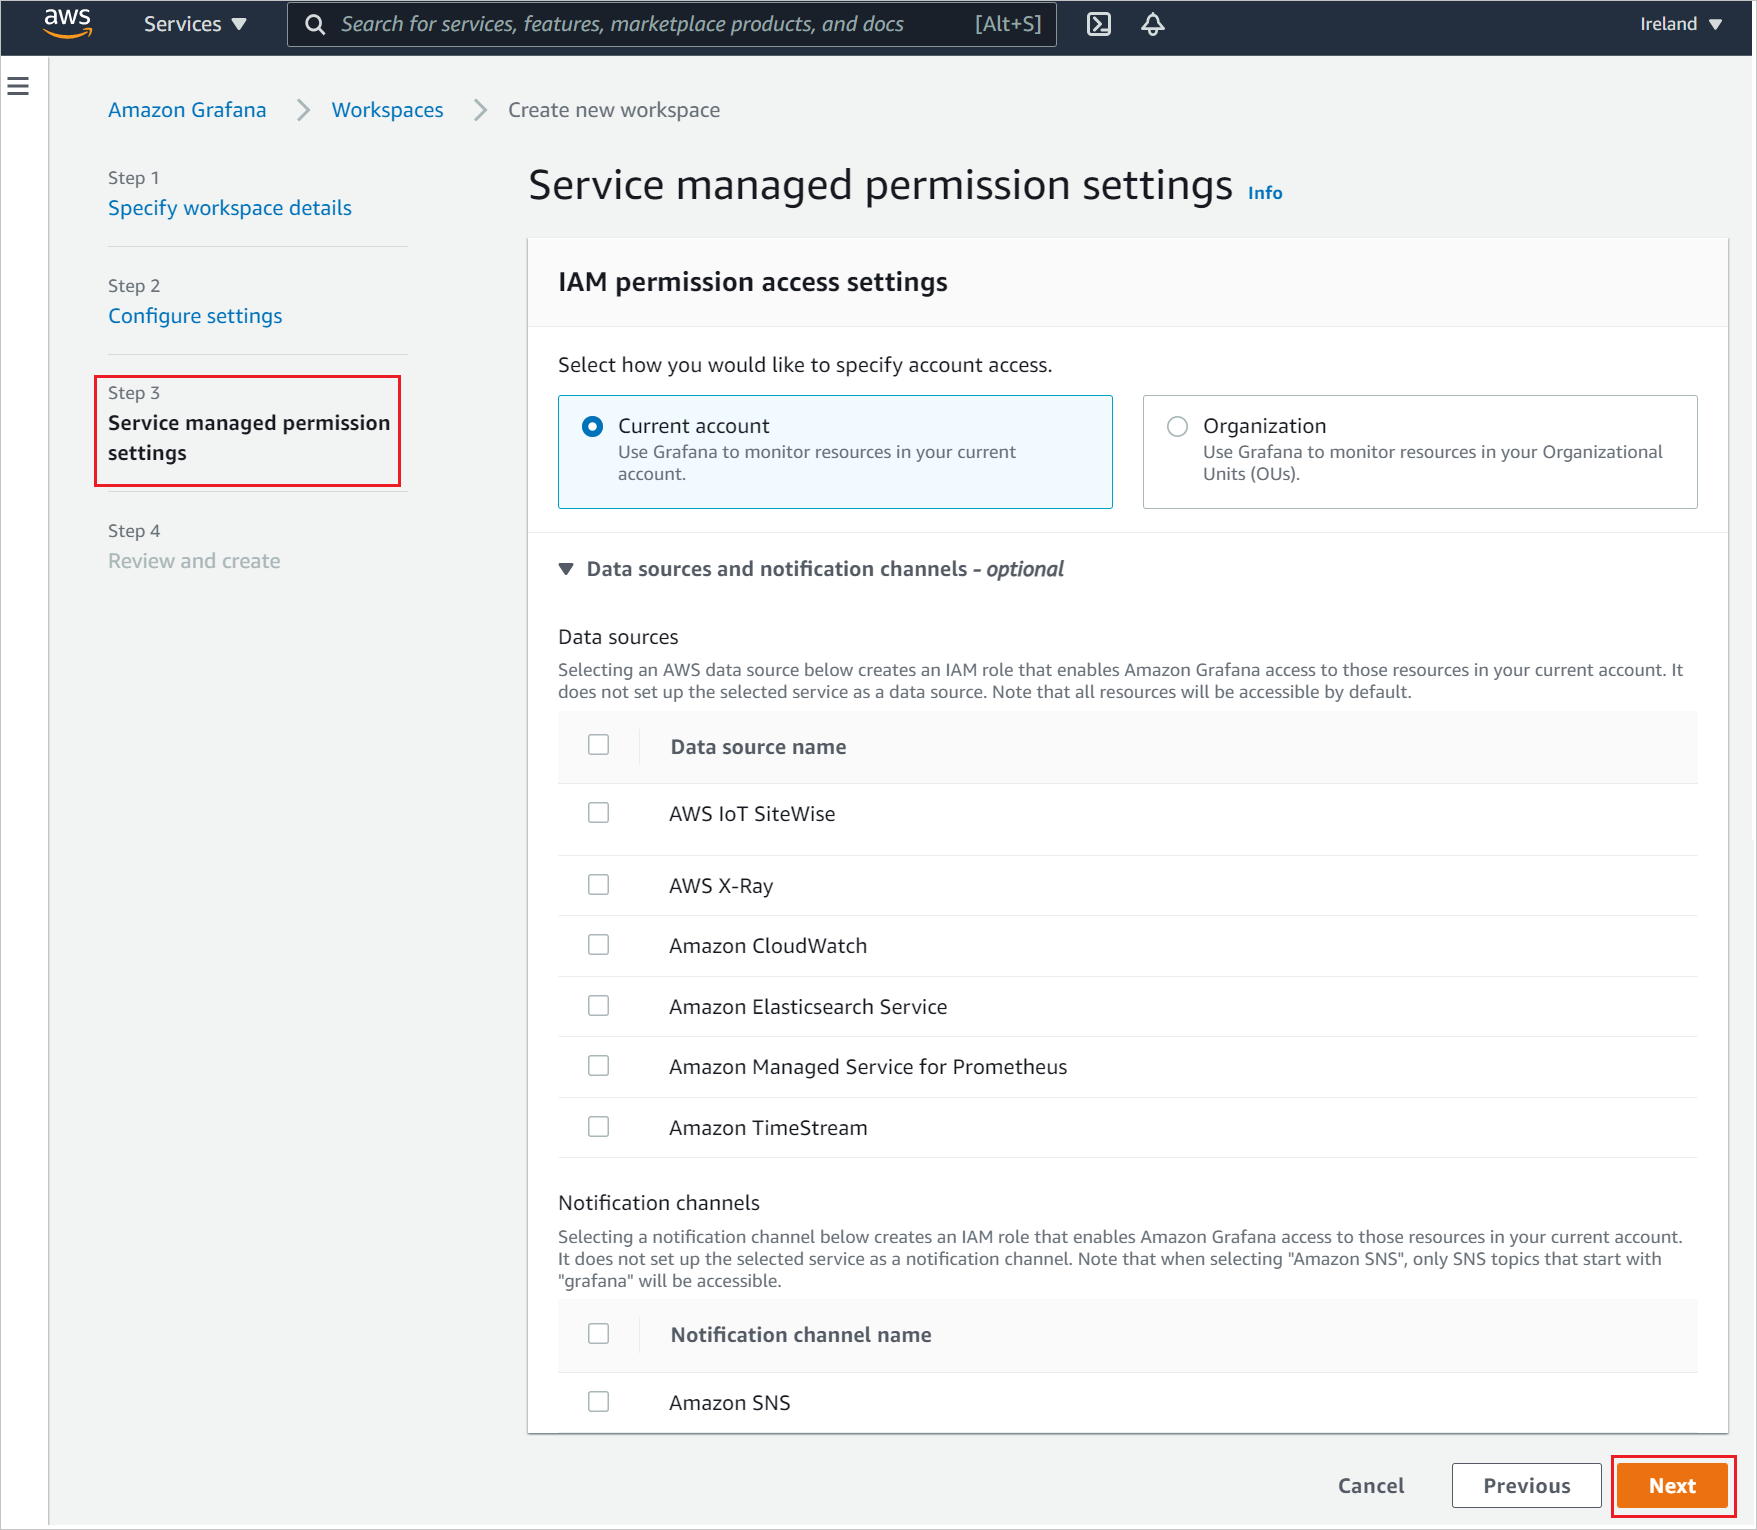Click the Amazon SNS row label
The width and height of the screenshot is (1757, 1530).
click(x=730, y=1403)
